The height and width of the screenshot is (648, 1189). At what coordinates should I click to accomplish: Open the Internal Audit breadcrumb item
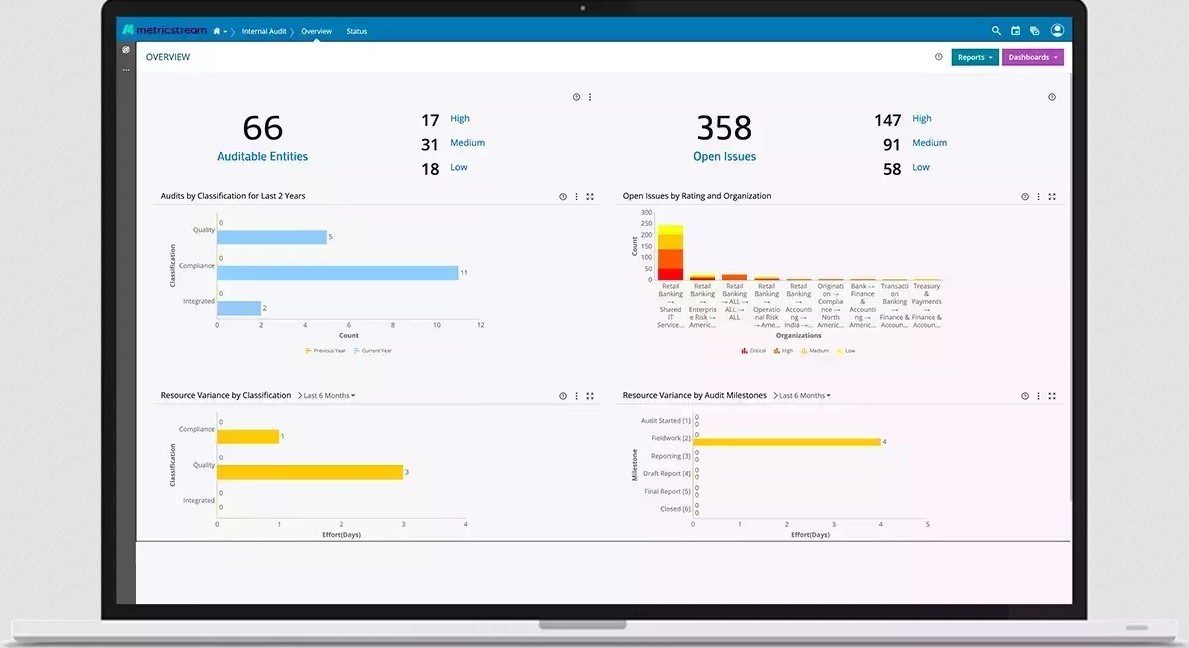point(264,31)
